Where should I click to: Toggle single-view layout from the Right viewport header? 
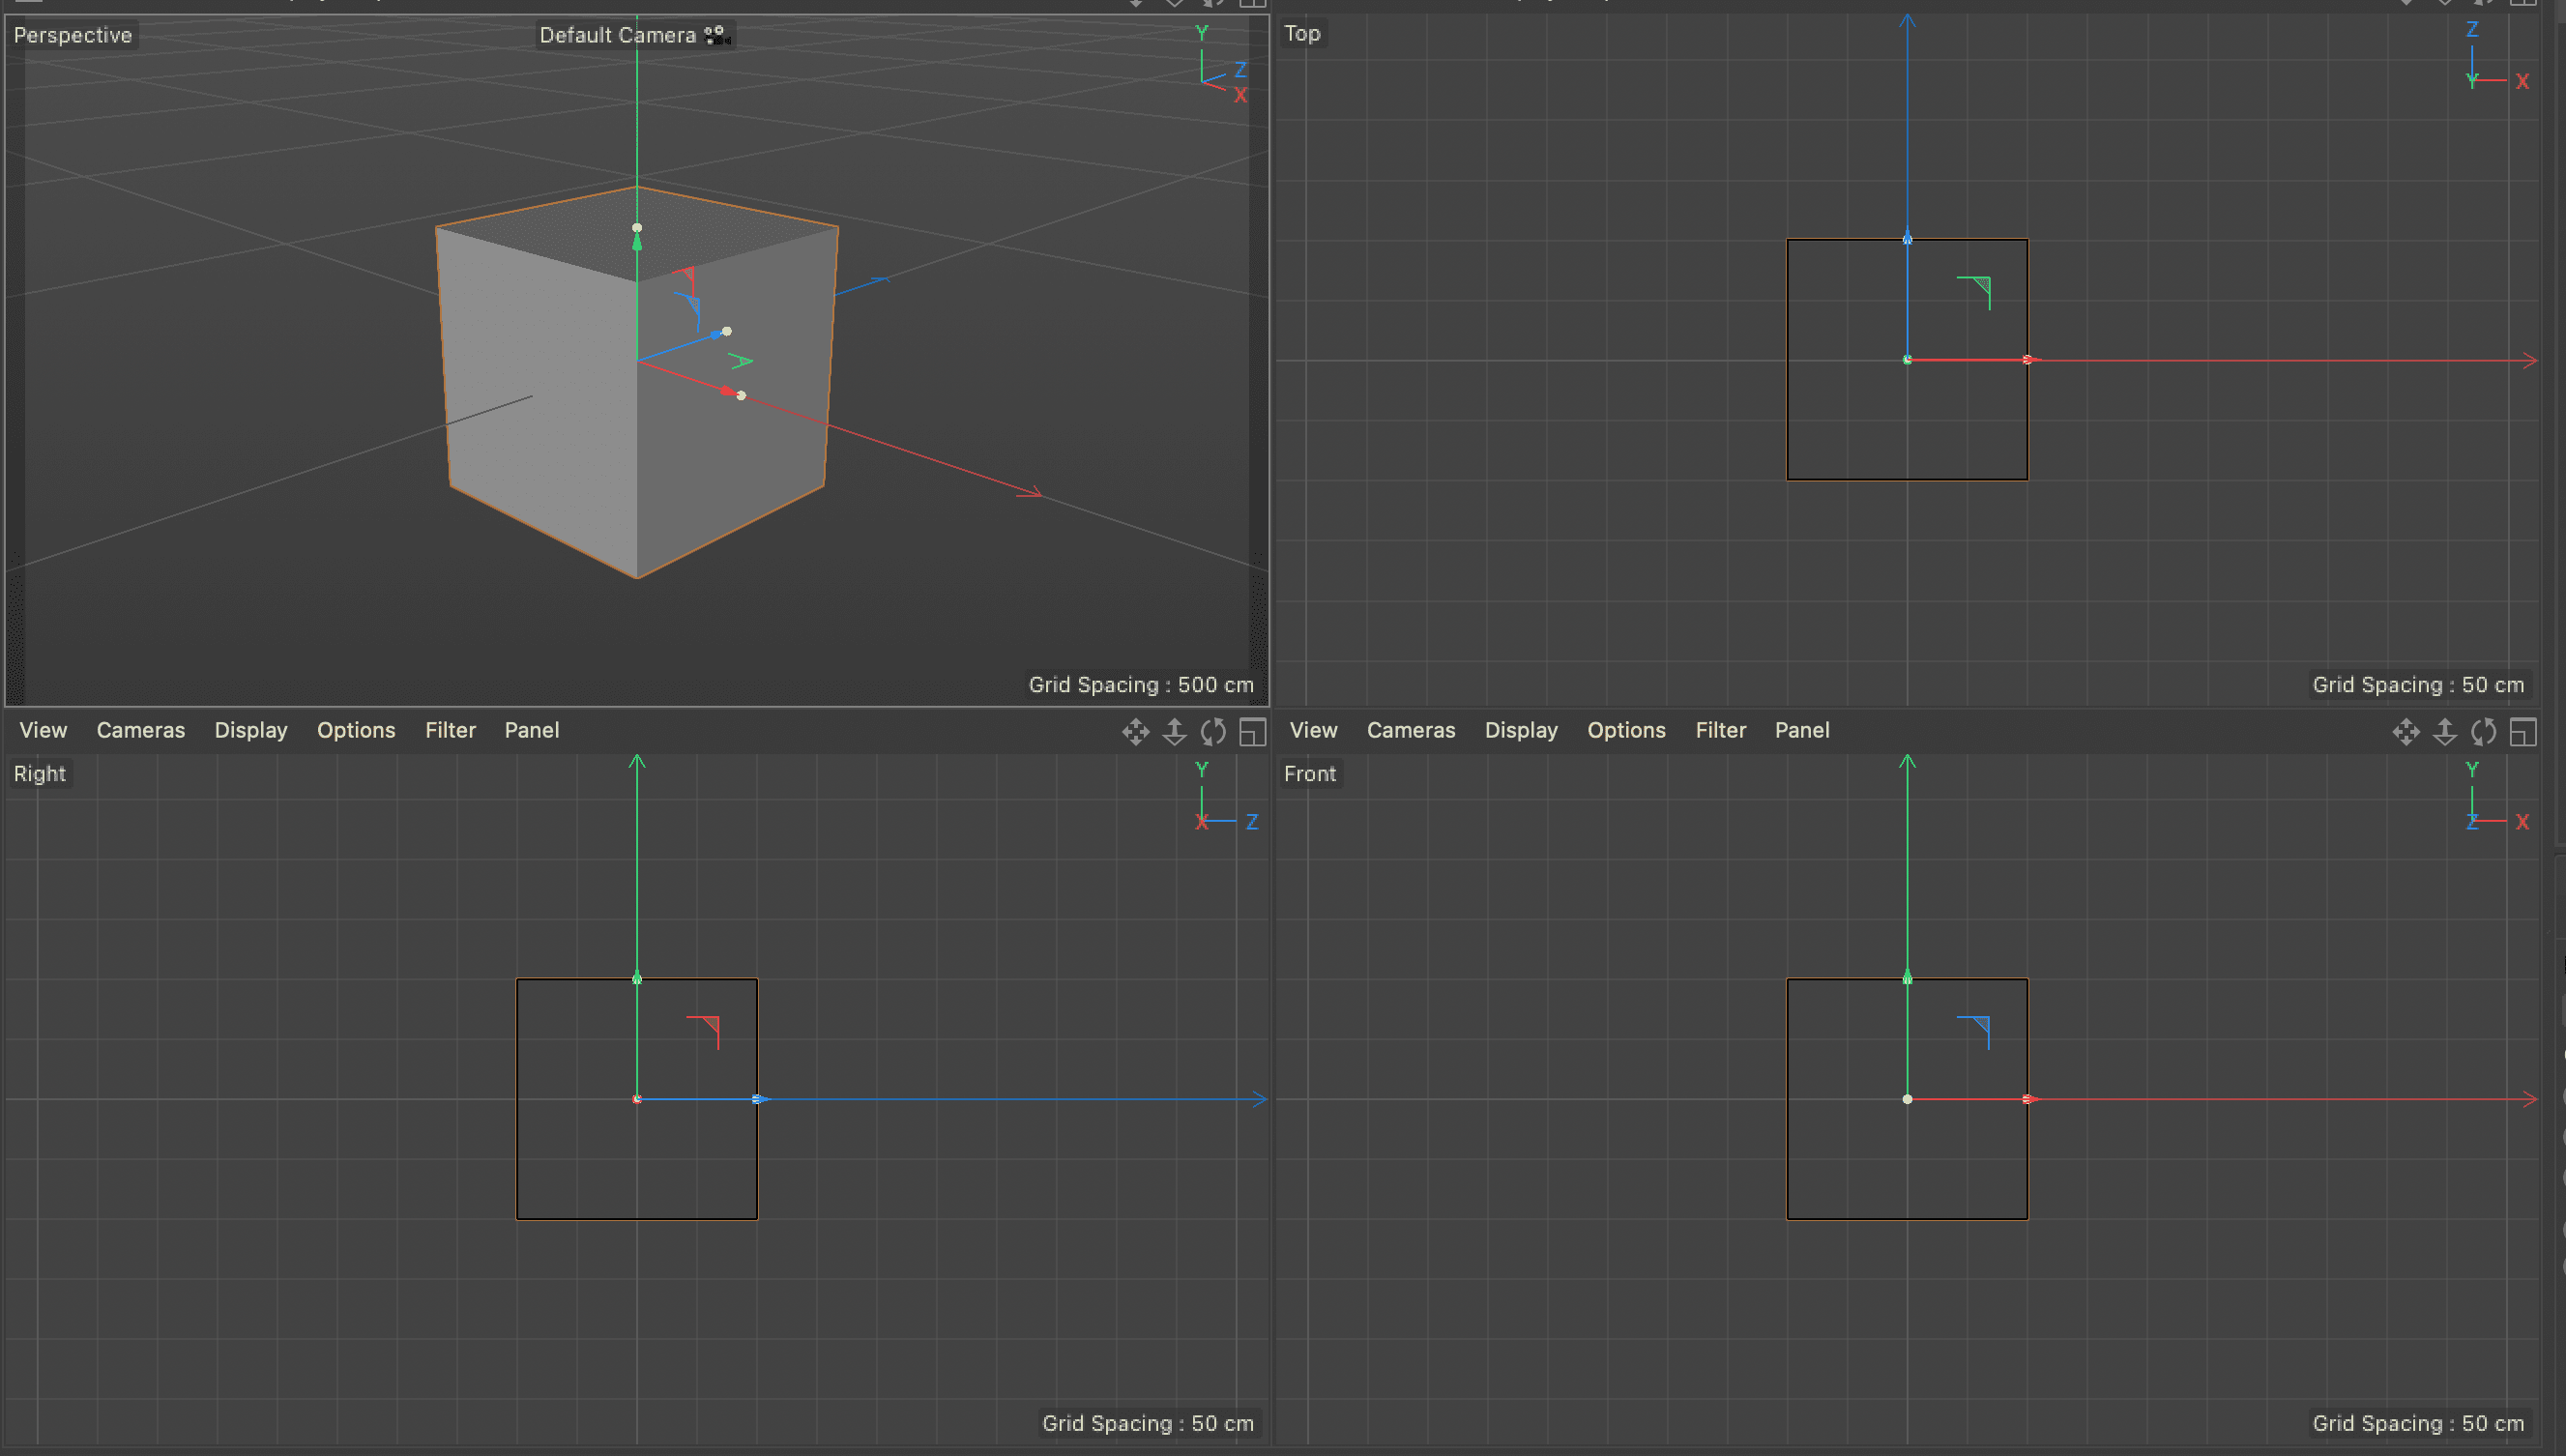(1252, 731)
